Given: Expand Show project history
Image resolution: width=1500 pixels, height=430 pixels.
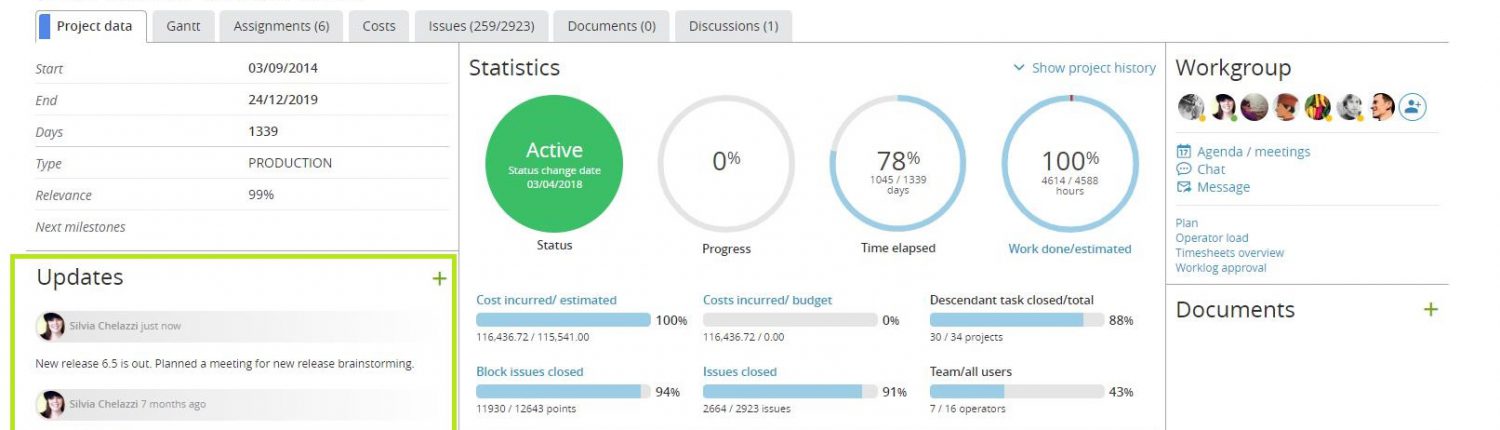Looking at the screenshot, I should point(1084,68).
